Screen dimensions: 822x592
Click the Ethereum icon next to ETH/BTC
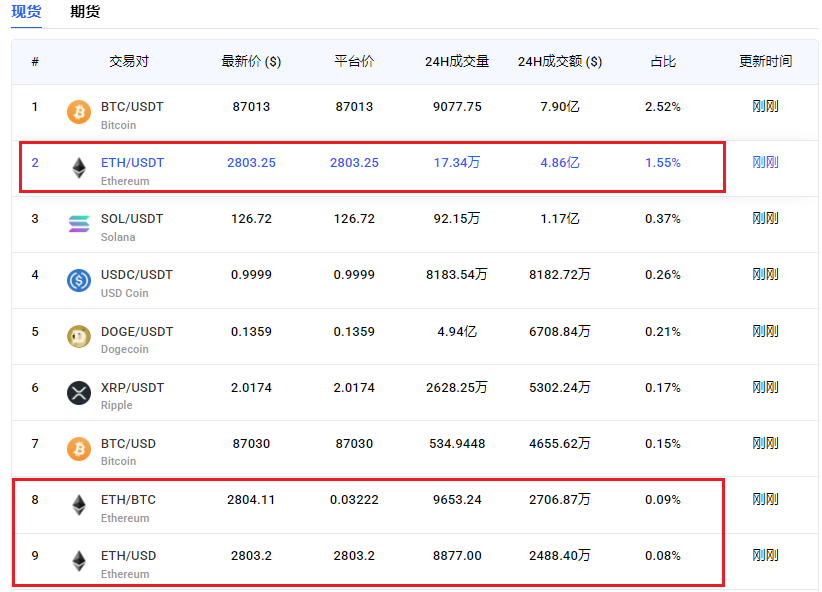click(x=78, y=505)
